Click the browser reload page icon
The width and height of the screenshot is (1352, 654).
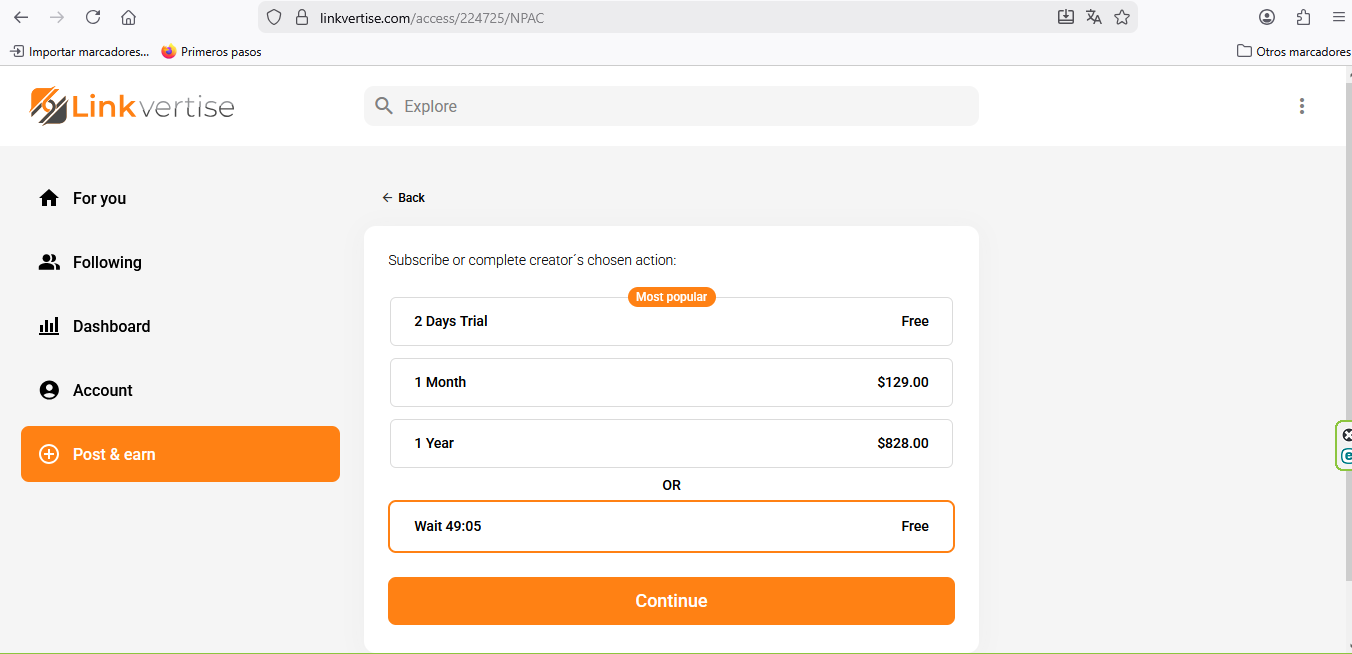pos(93,17)
